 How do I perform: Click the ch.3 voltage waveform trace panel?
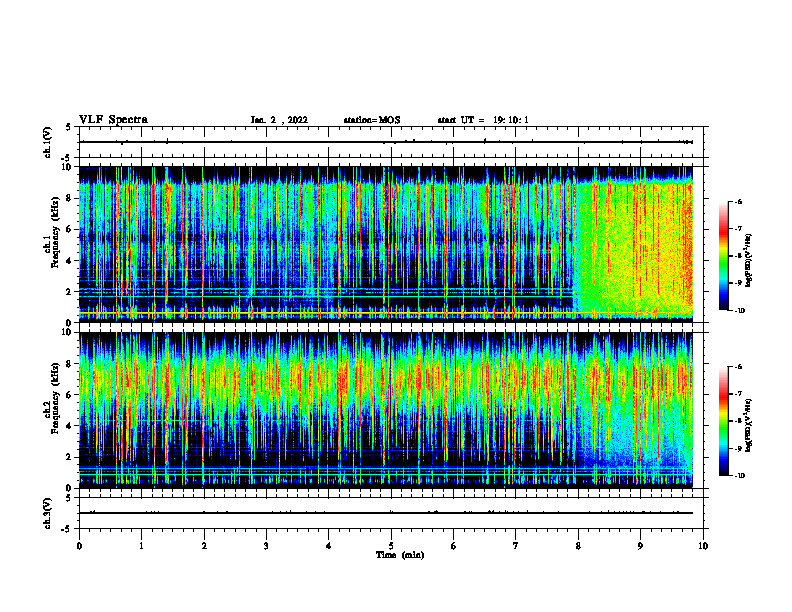click(391, 513)
